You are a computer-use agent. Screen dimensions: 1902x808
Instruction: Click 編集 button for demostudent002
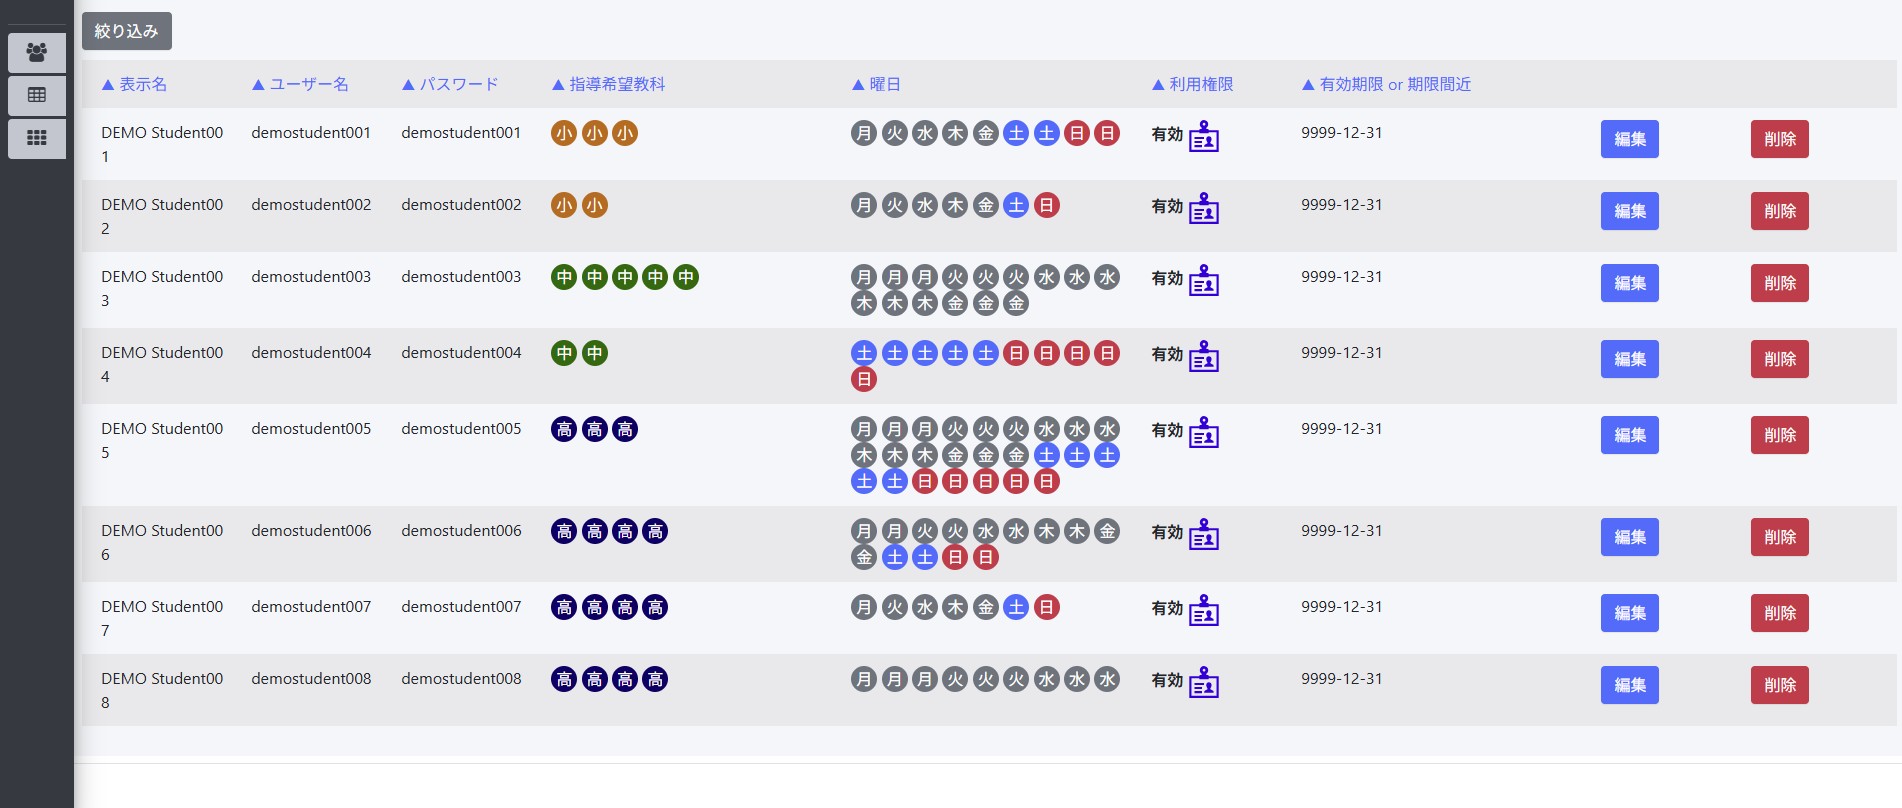coord(1629,211)
